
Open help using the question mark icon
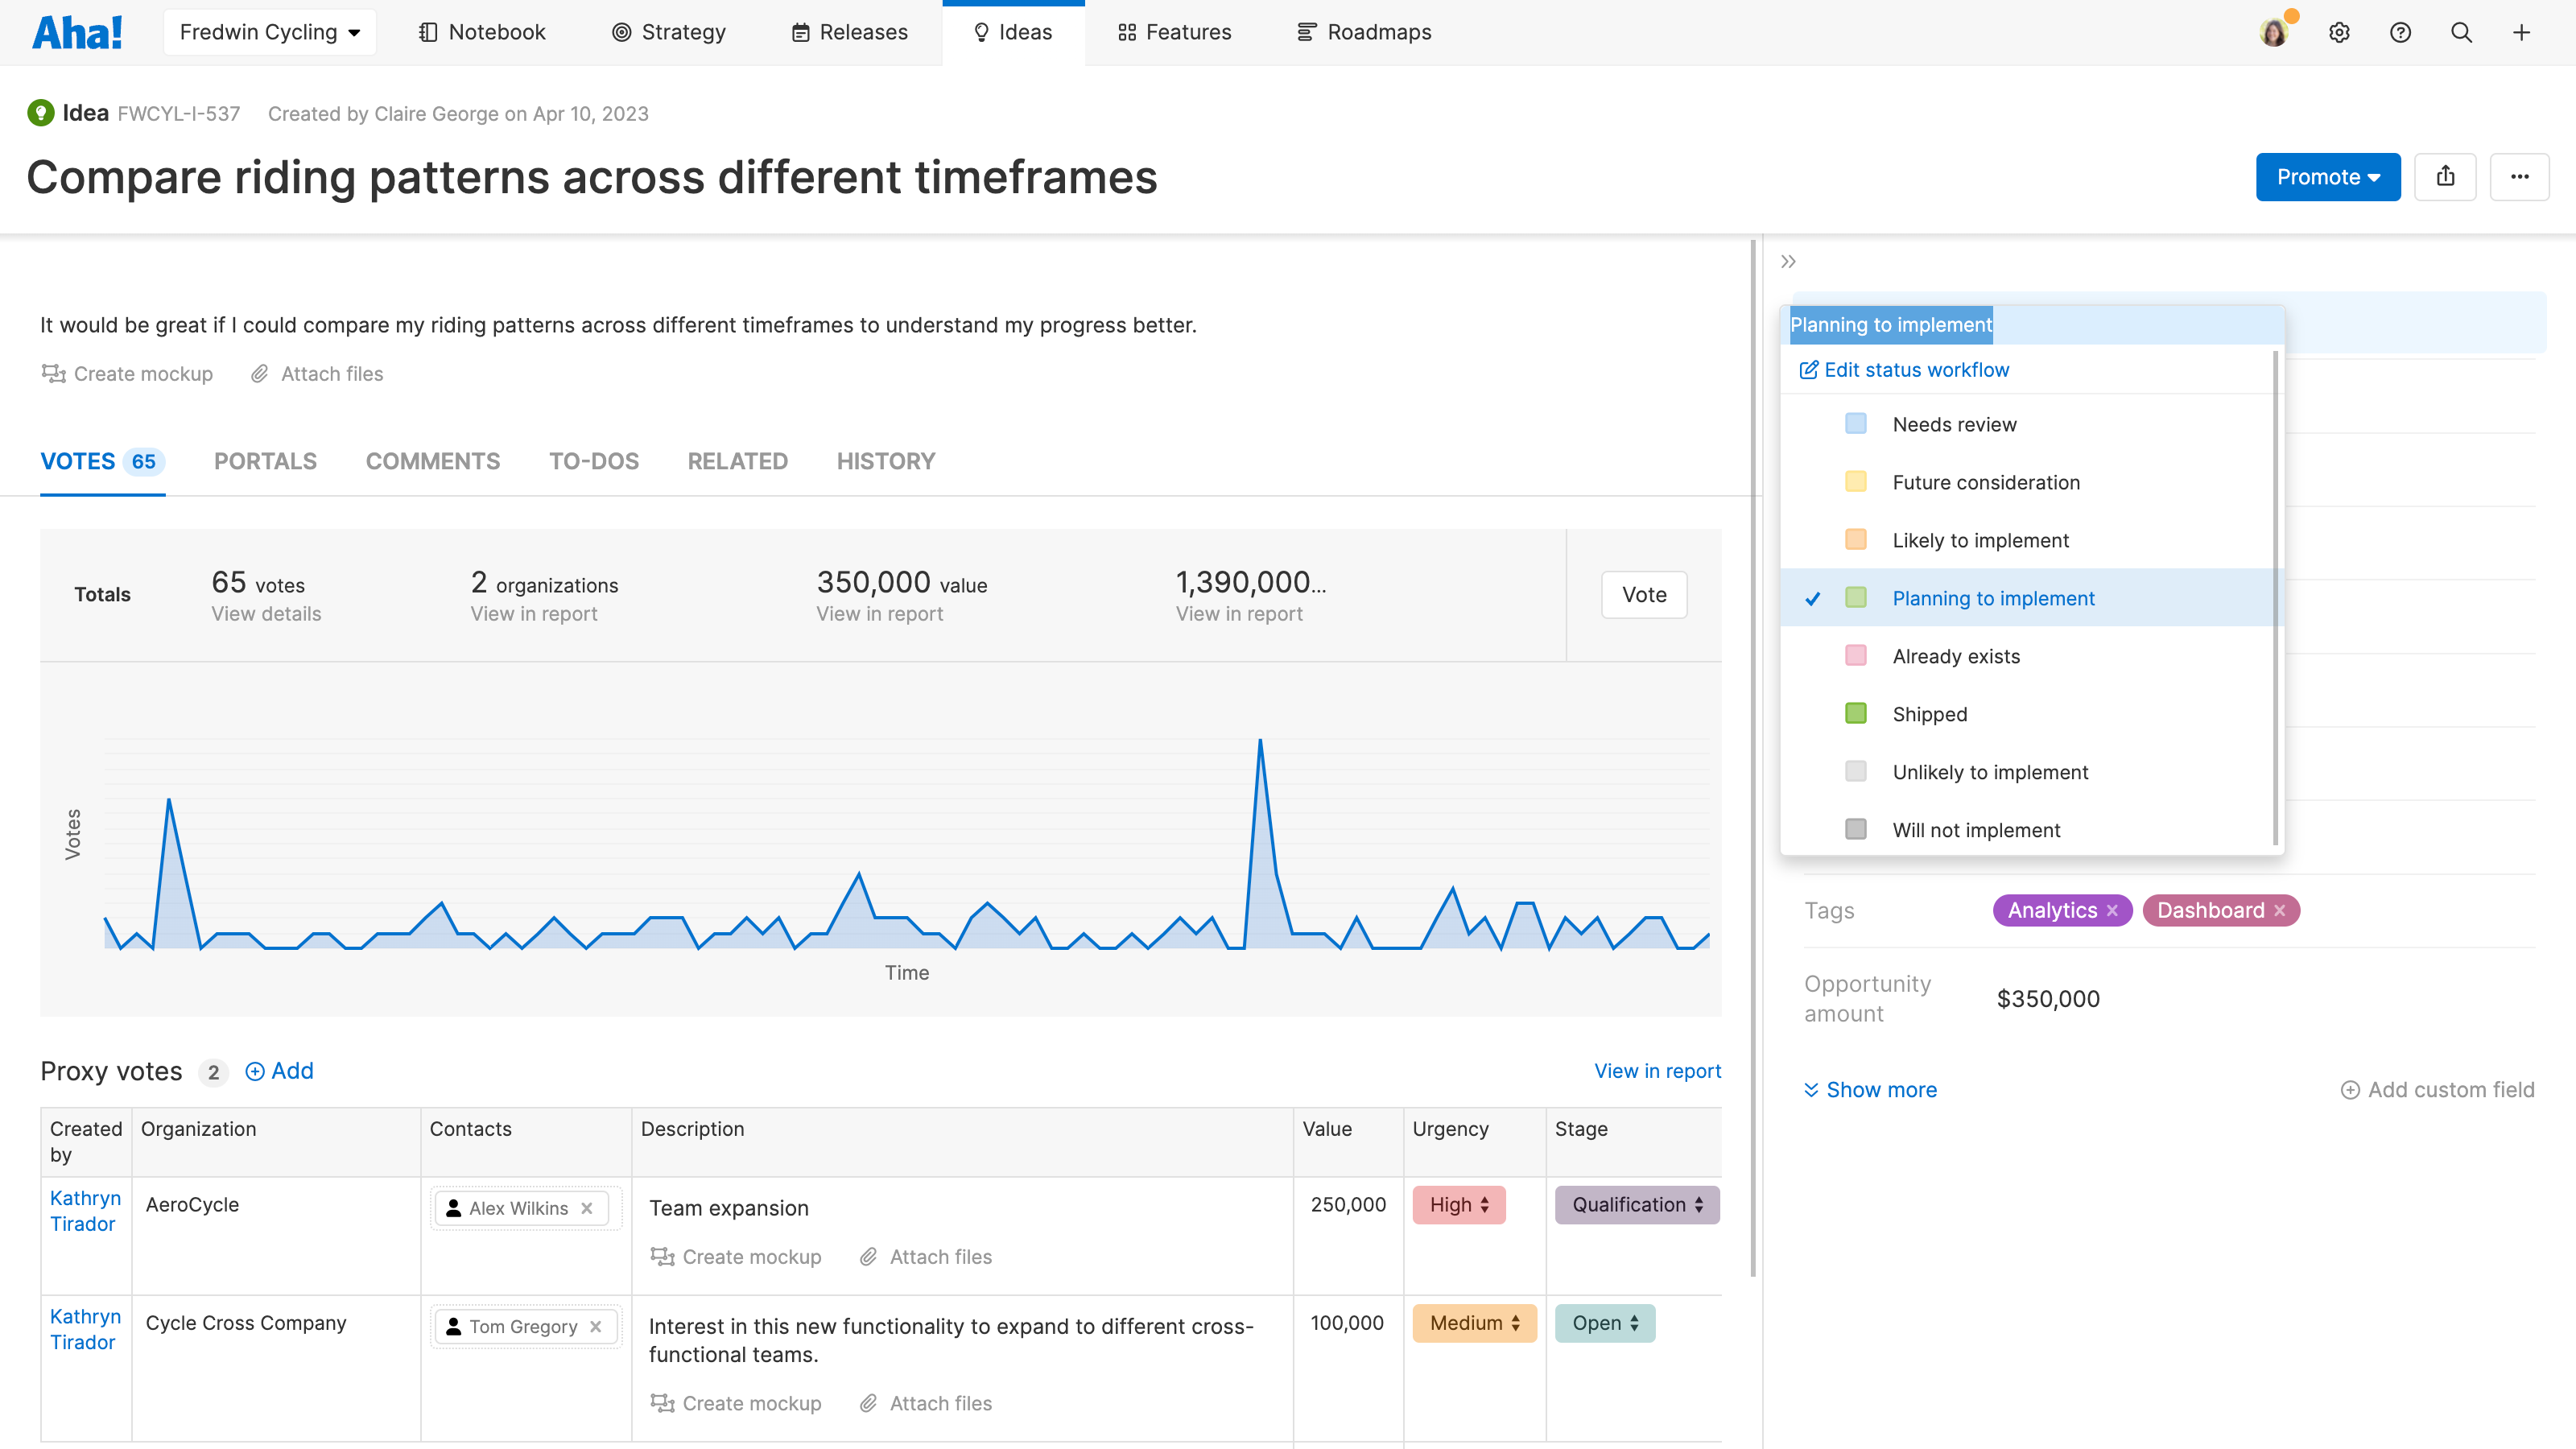click(x=2400, y=32)
